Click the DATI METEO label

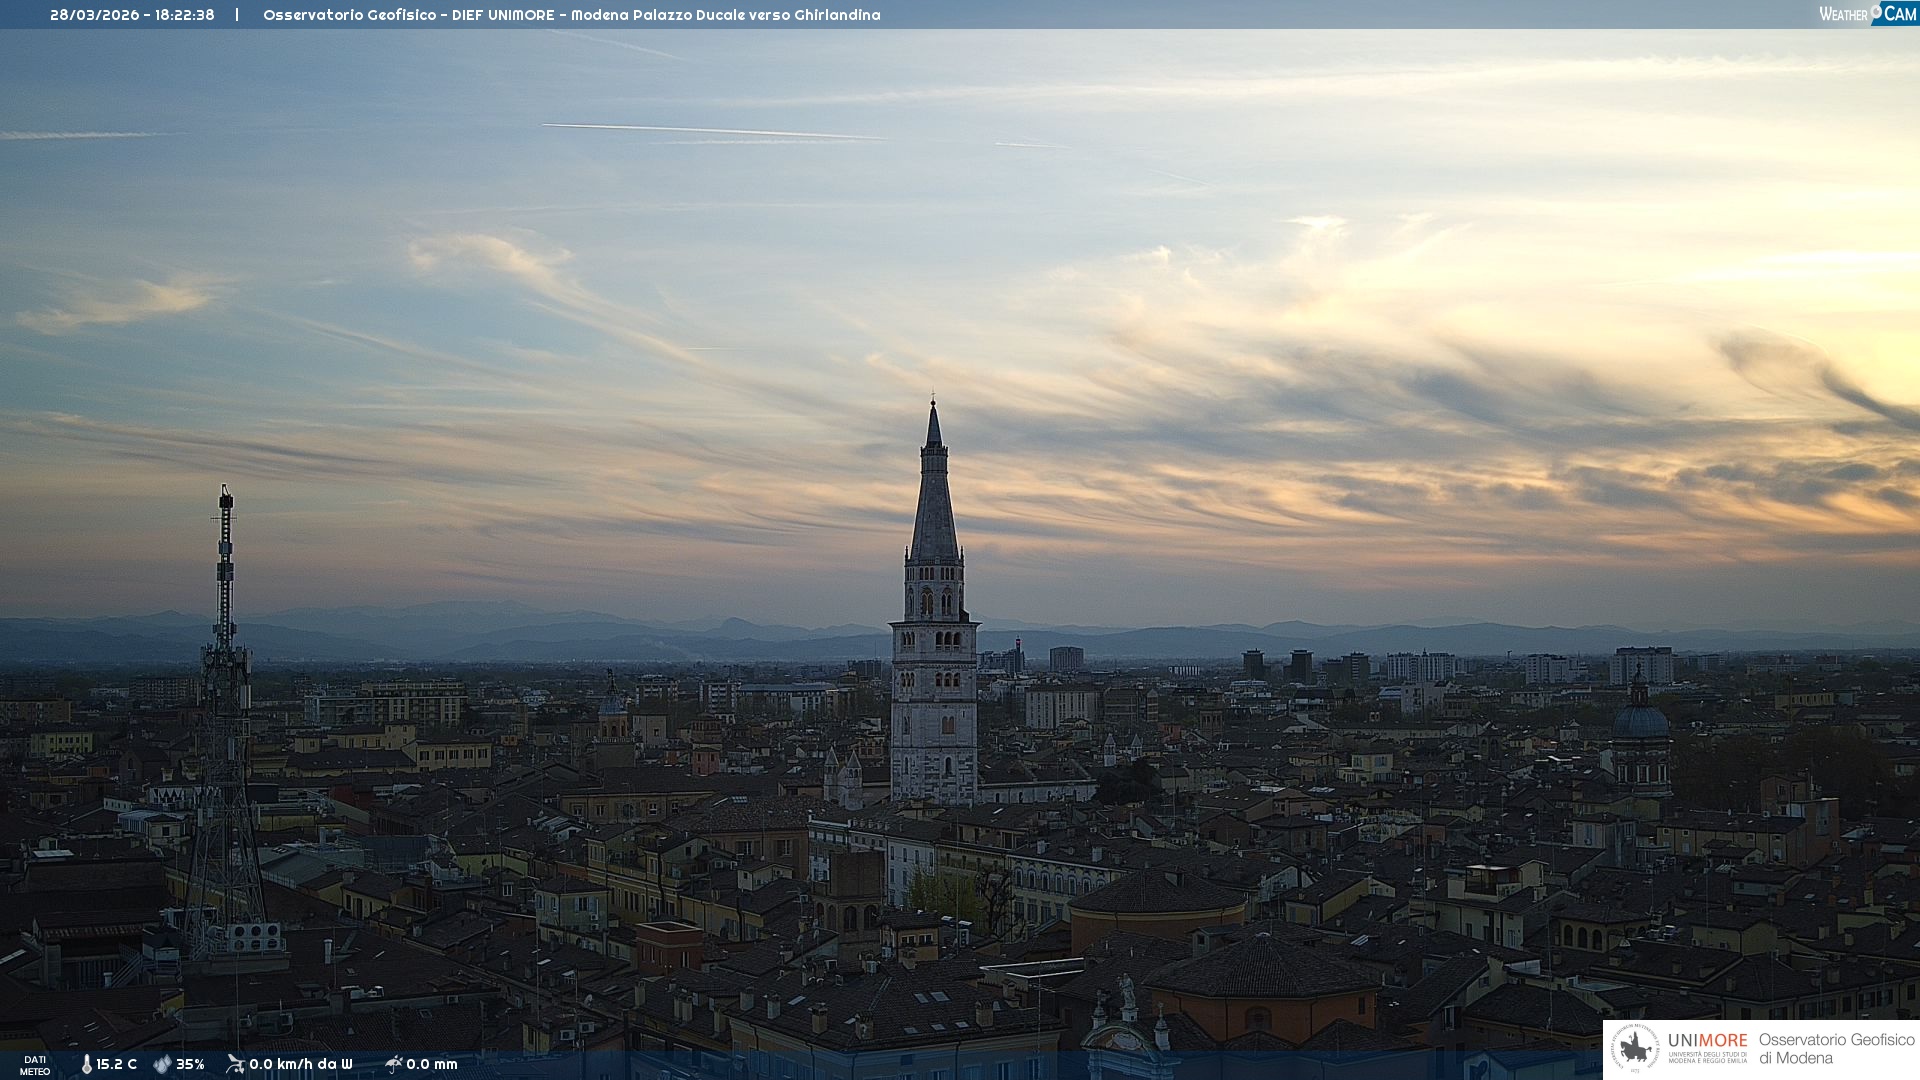pos(35,1065)
